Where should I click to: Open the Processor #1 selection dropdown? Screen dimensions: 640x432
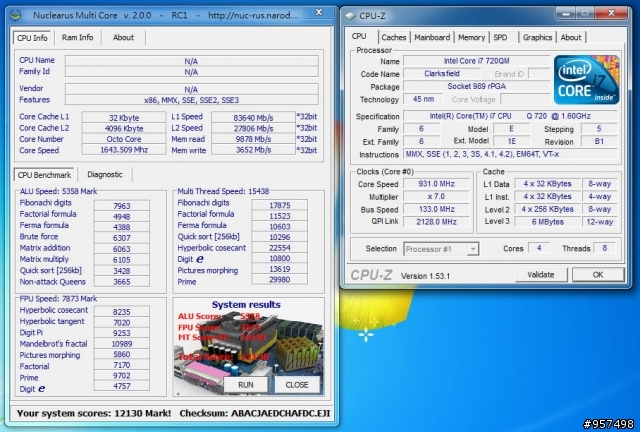(441, 249)
